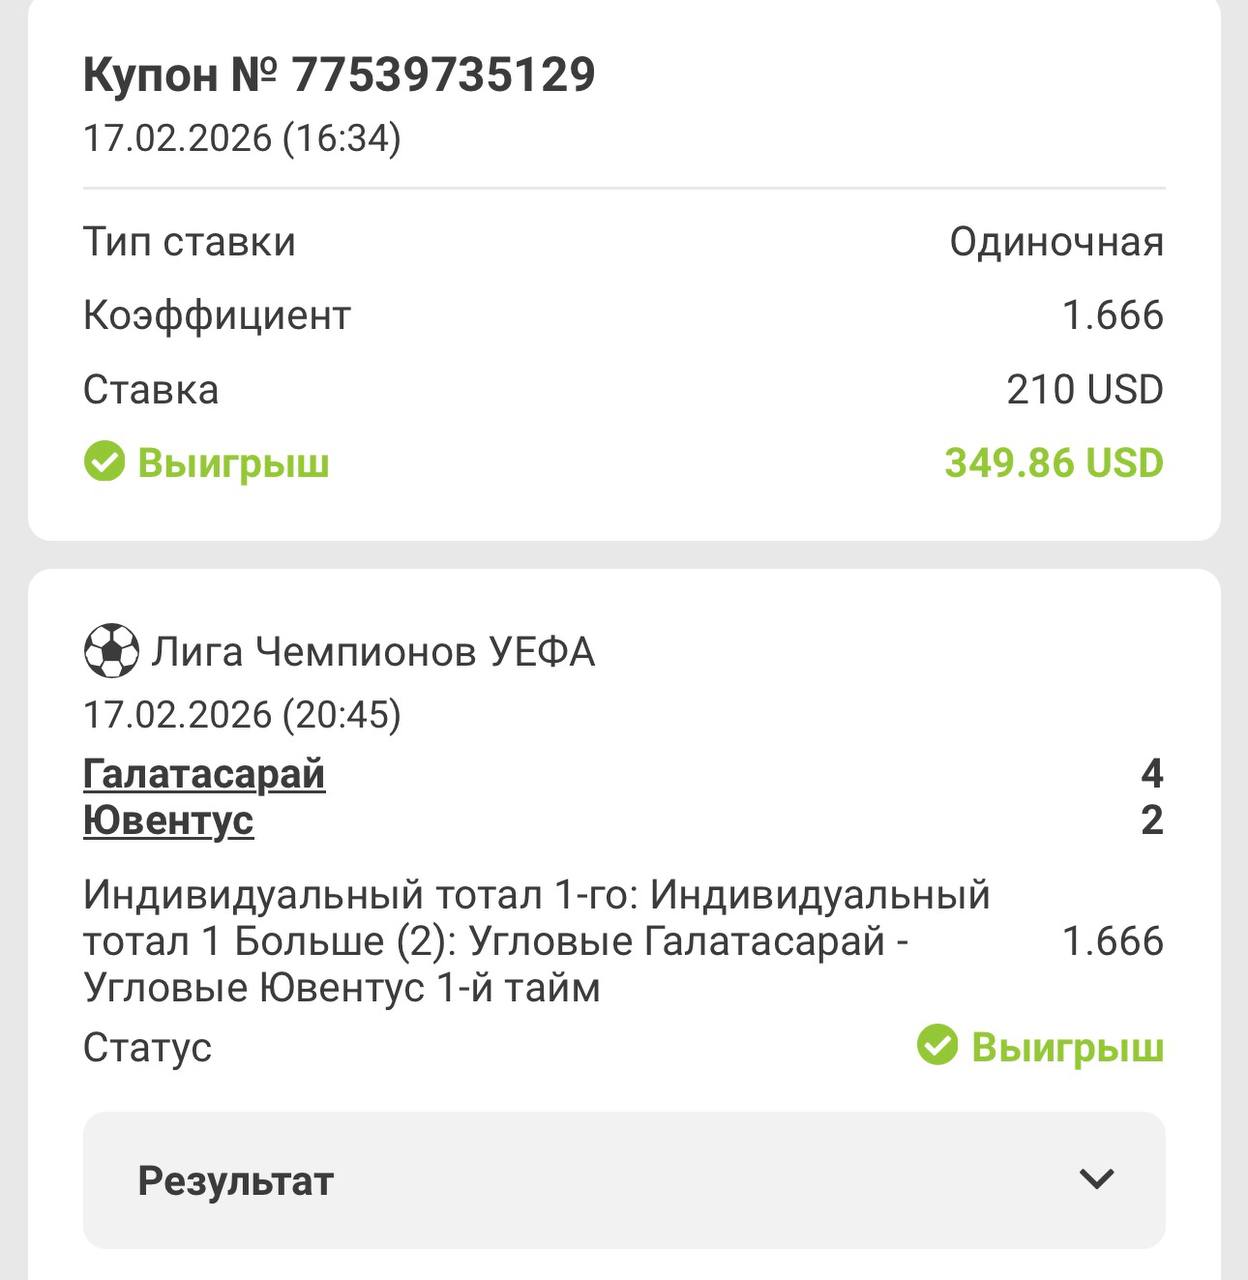The image size is (1248, 1280).
Task: Open the Галатасарай team link
Action: (x=204, y=774)
